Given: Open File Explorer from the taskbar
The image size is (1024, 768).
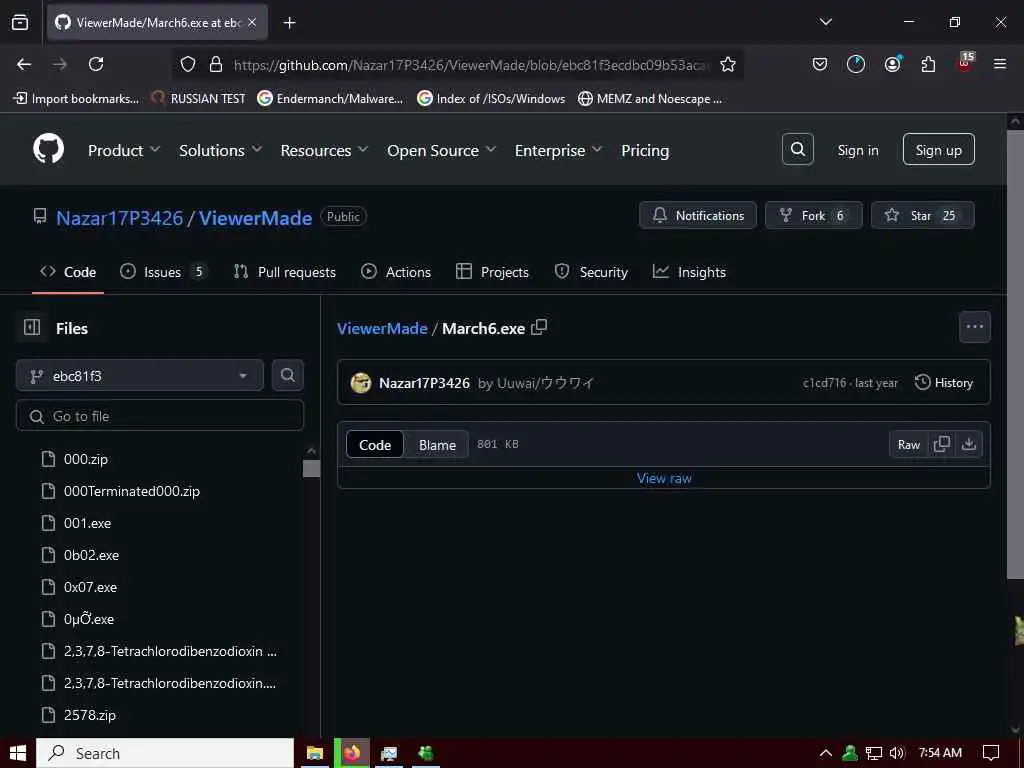Looking at the screenshot, I should 315,753.
